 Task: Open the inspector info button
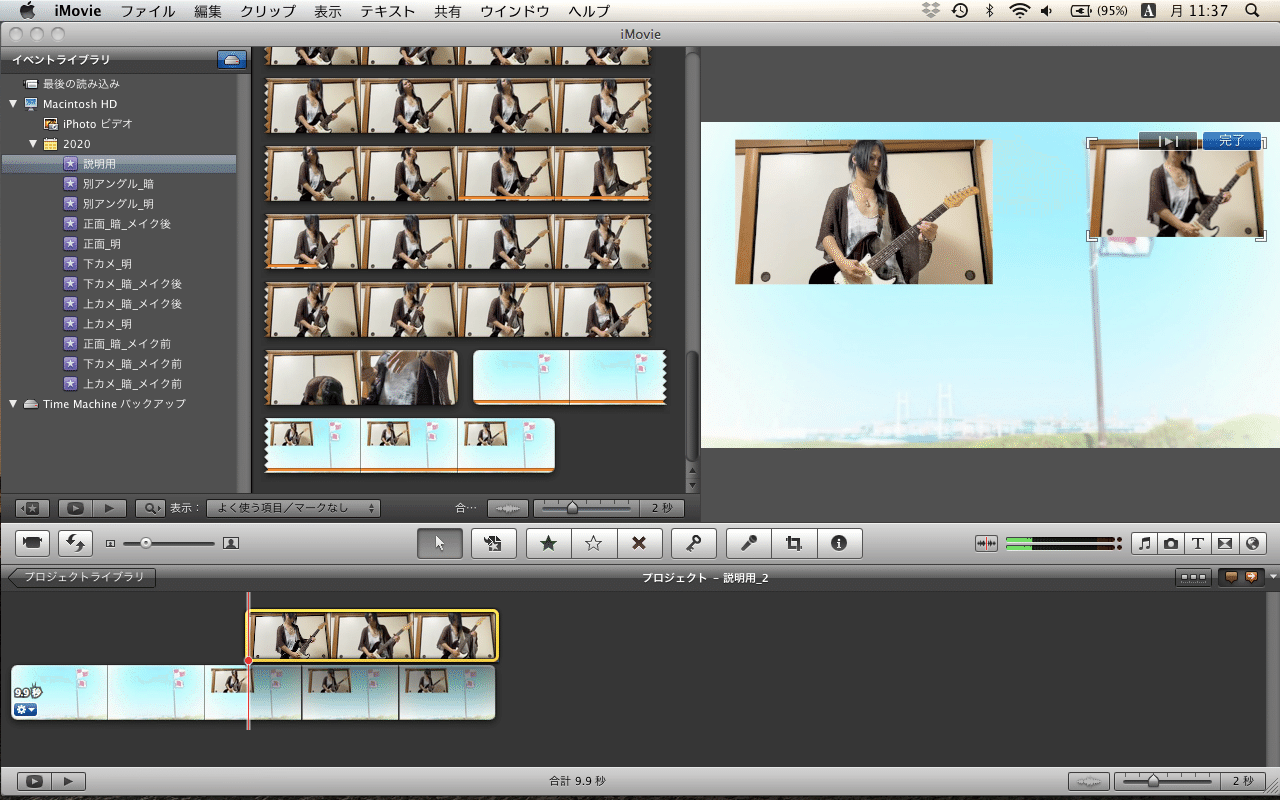click(x=839, y=543)
